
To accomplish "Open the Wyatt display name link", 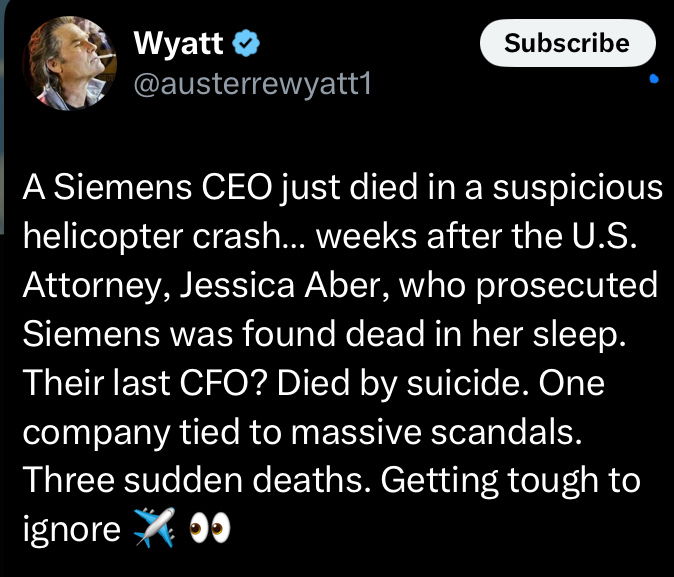I will click(x=179, y=44).
